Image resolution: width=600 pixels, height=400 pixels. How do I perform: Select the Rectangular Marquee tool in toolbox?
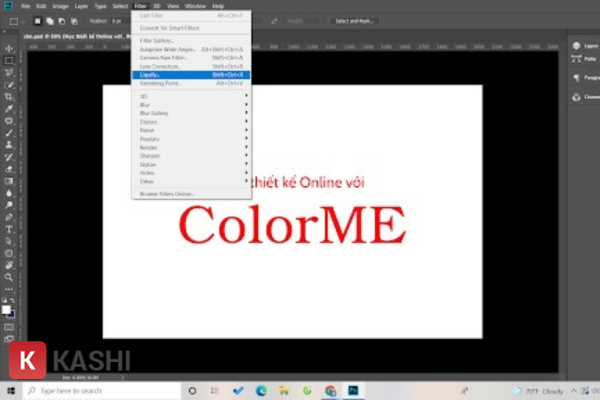tap(9, 60)
